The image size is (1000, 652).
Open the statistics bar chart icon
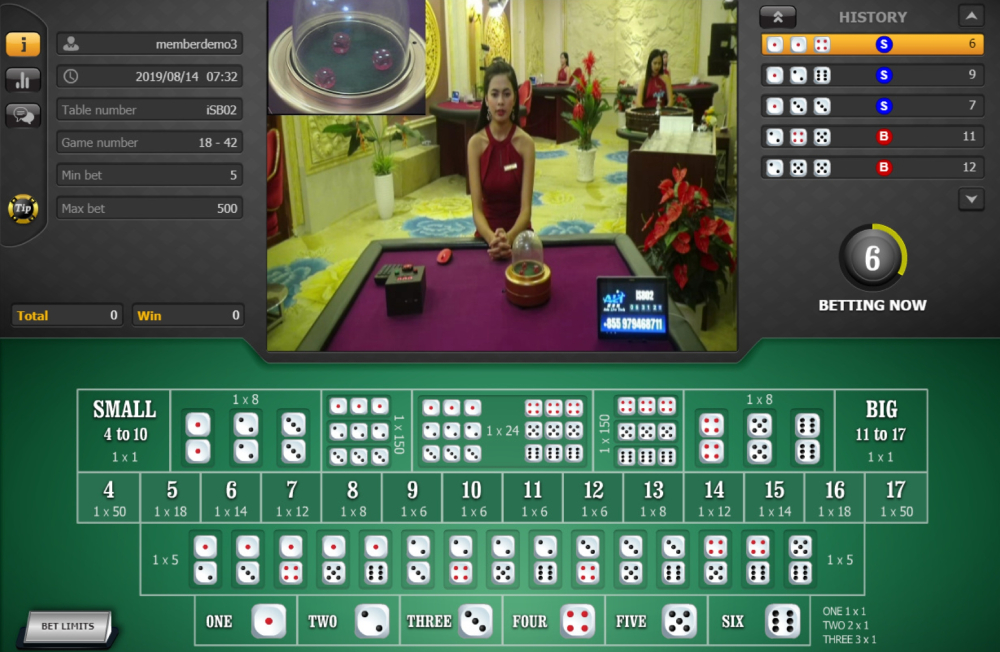(23, 80)
